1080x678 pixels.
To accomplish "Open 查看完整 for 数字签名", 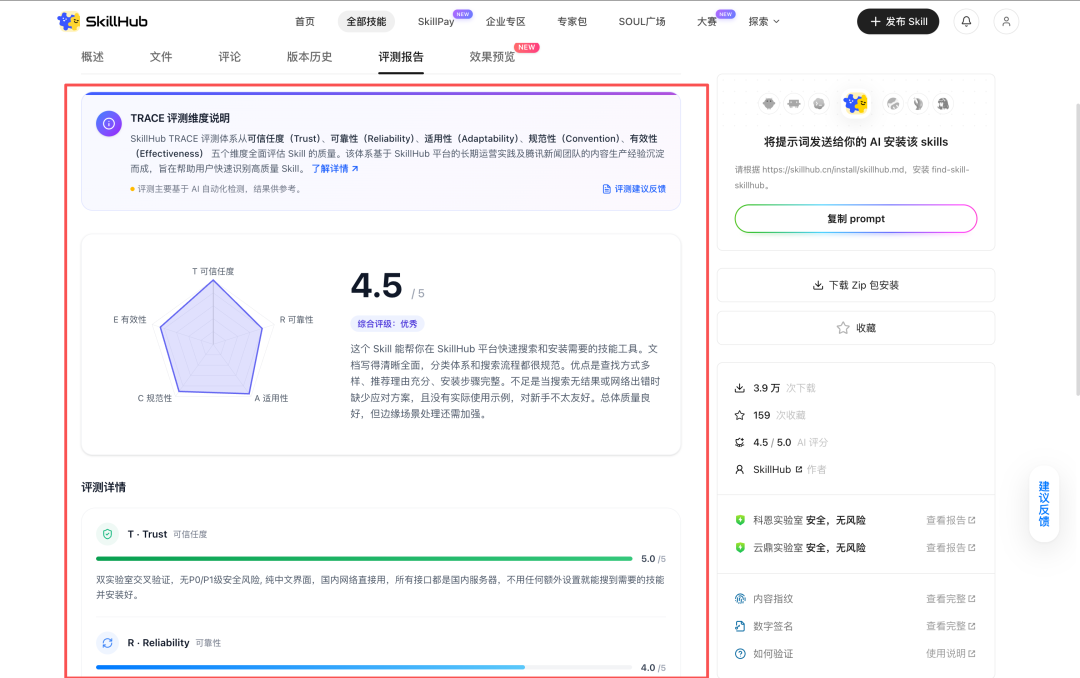I will tap(951, 626).
